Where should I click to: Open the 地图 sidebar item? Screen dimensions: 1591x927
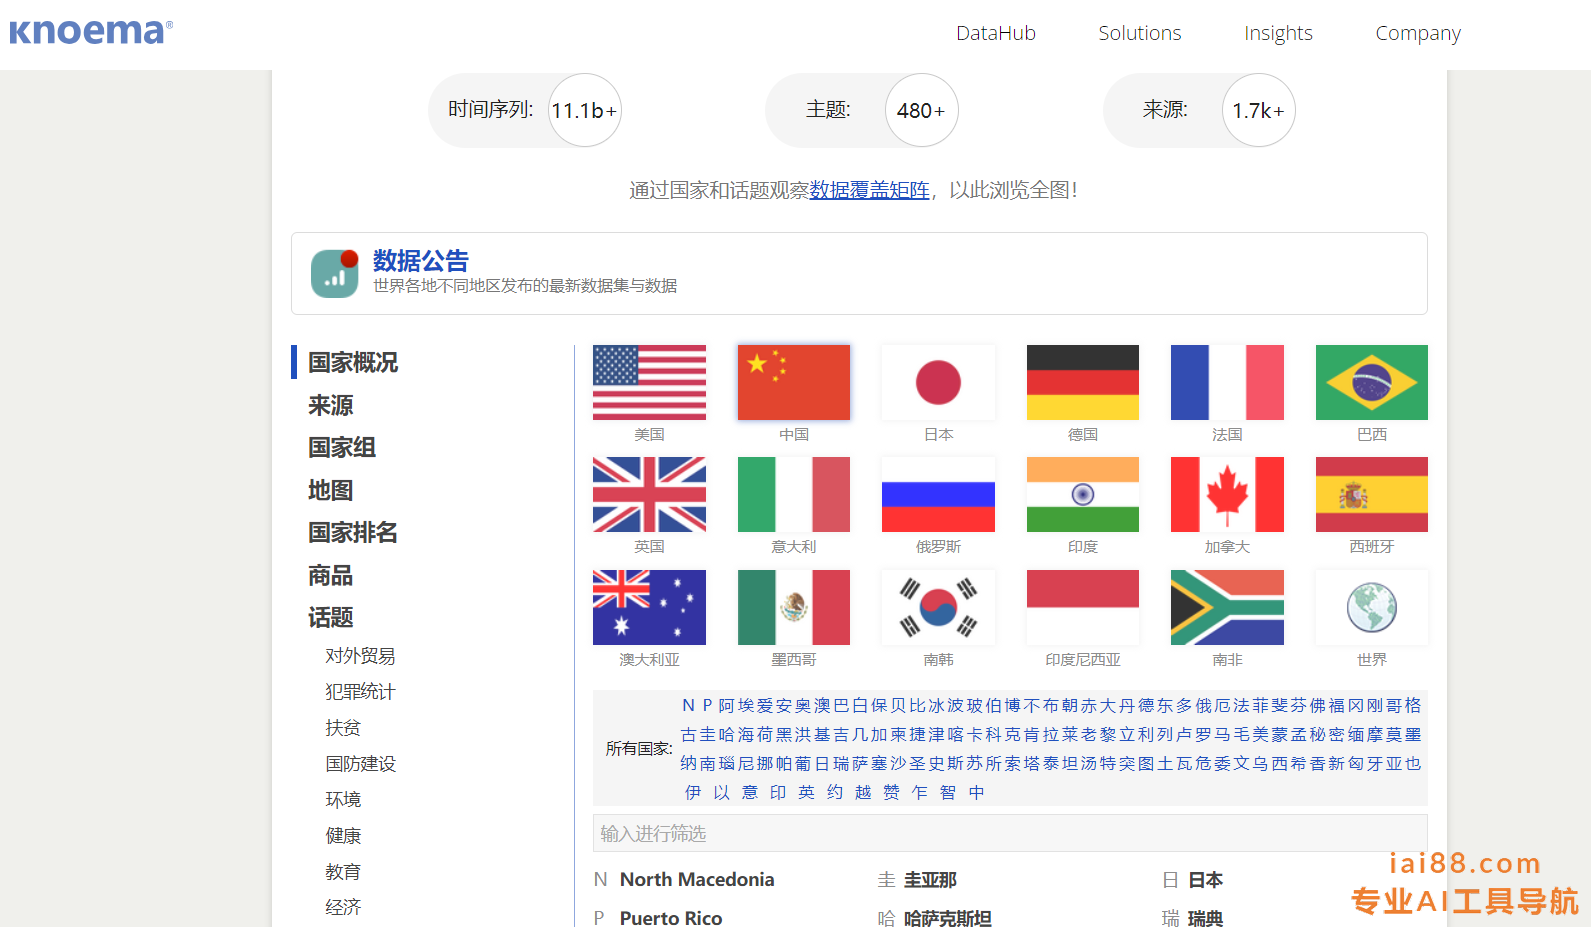coord(330,490)
